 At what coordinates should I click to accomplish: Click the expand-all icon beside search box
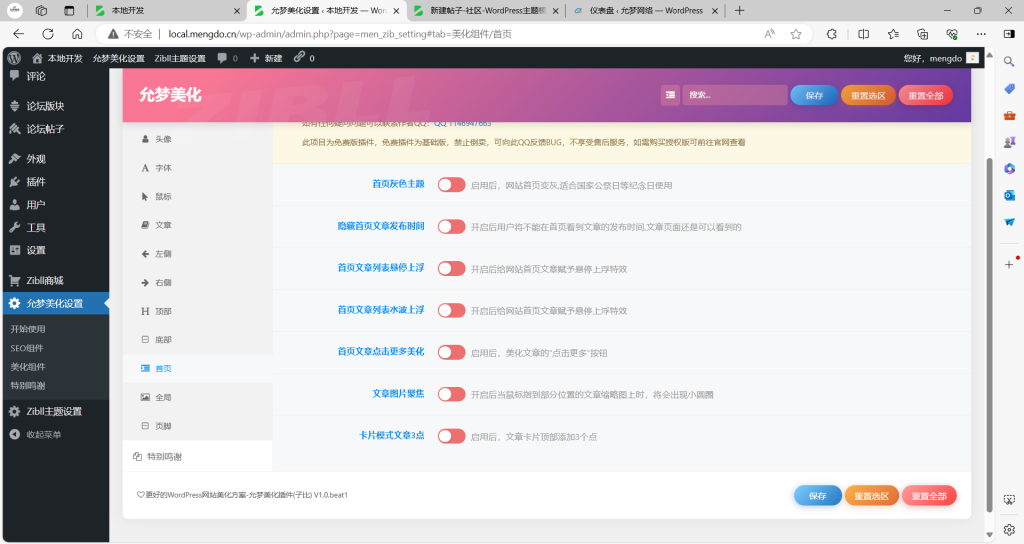tap(670, 96)
